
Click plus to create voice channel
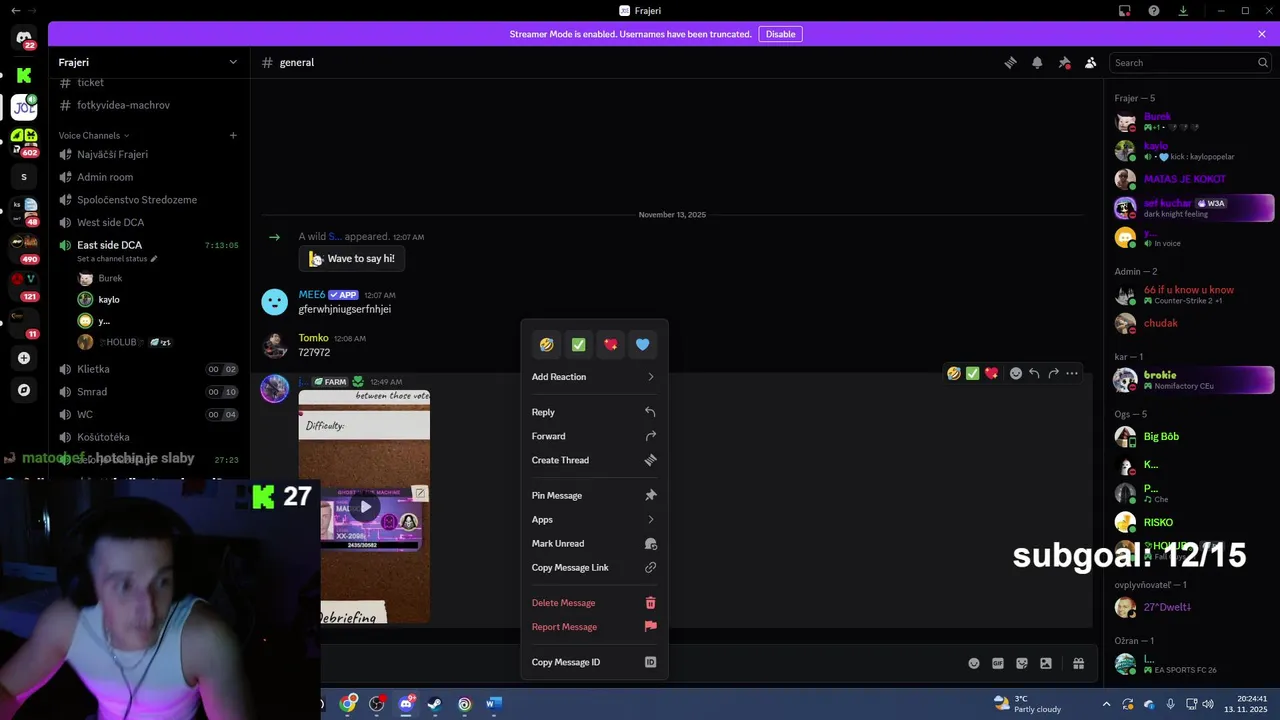233,135
